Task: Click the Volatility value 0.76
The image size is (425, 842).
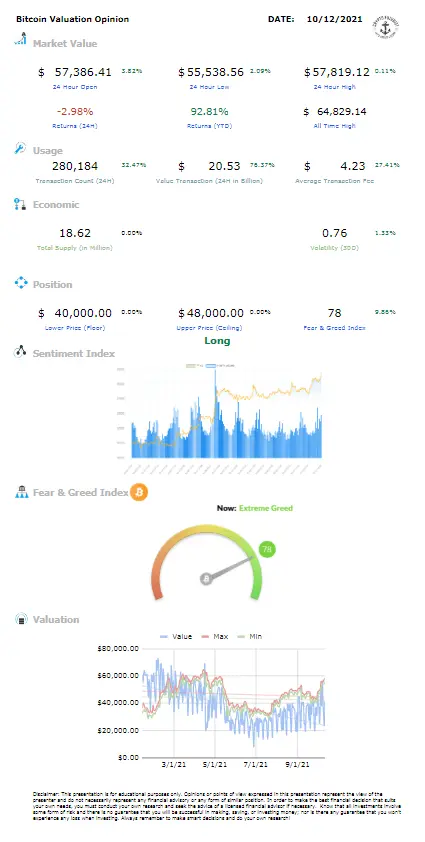Action: coord(334,233)
